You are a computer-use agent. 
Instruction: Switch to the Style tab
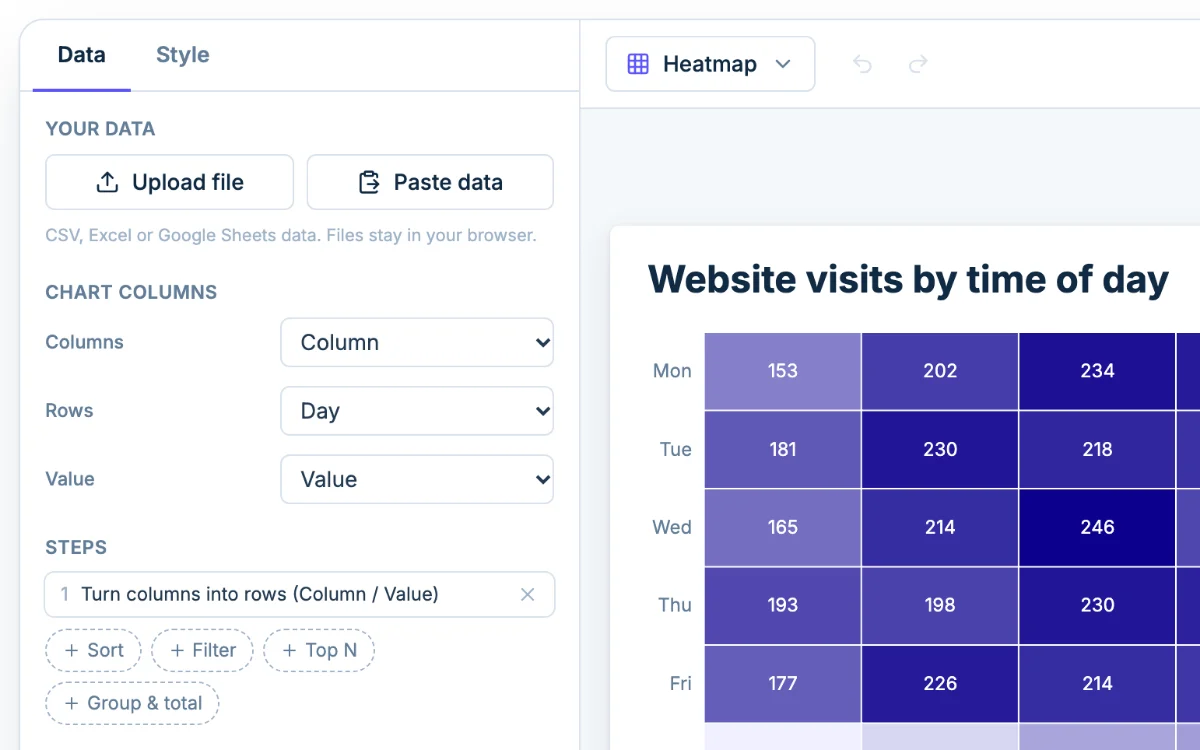[x=183, y=55]
